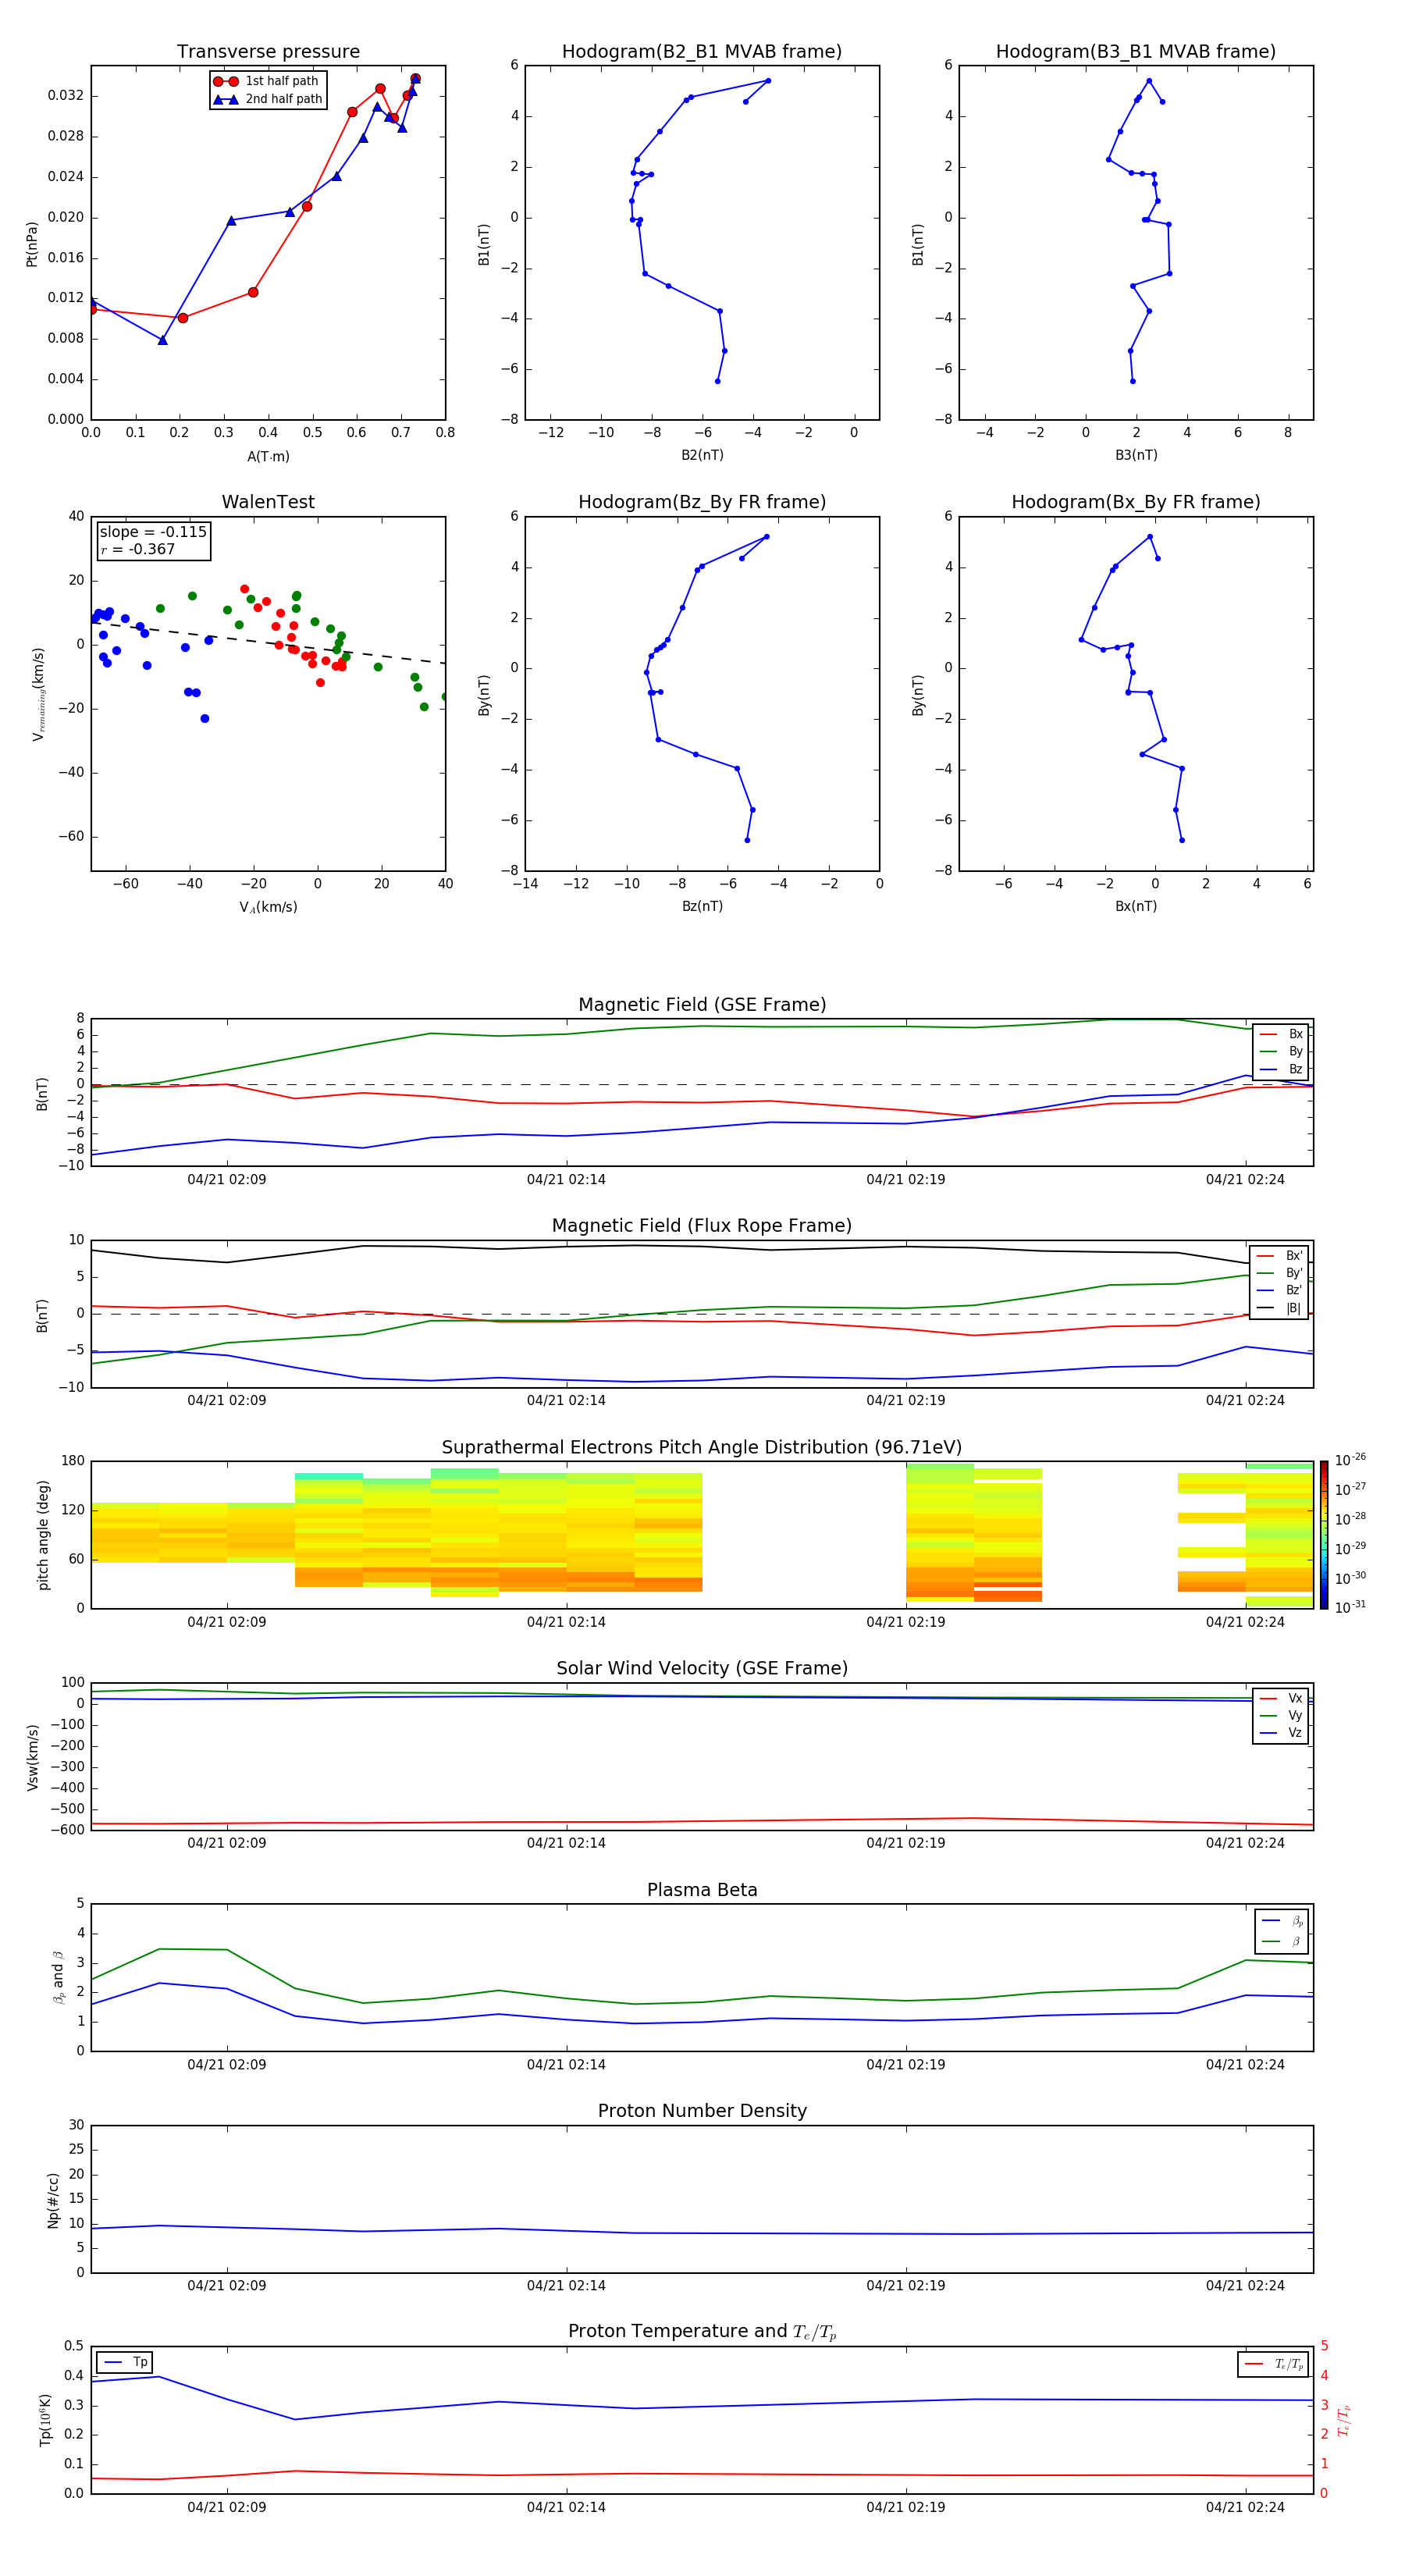The width and height of the screenshot is (1405, 2576).
Task: Click the 'B3(nT)' x-axis label
Action: (1136, 455)
